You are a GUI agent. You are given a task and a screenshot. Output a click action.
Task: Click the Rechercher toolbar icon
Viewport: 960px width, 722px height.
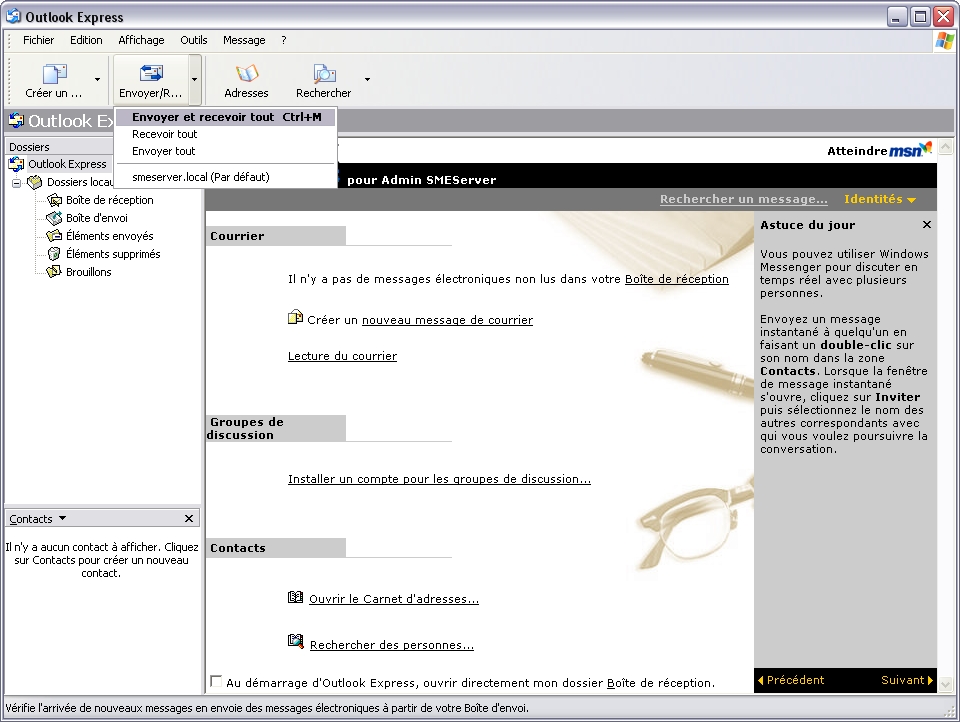tap(324, 73)
